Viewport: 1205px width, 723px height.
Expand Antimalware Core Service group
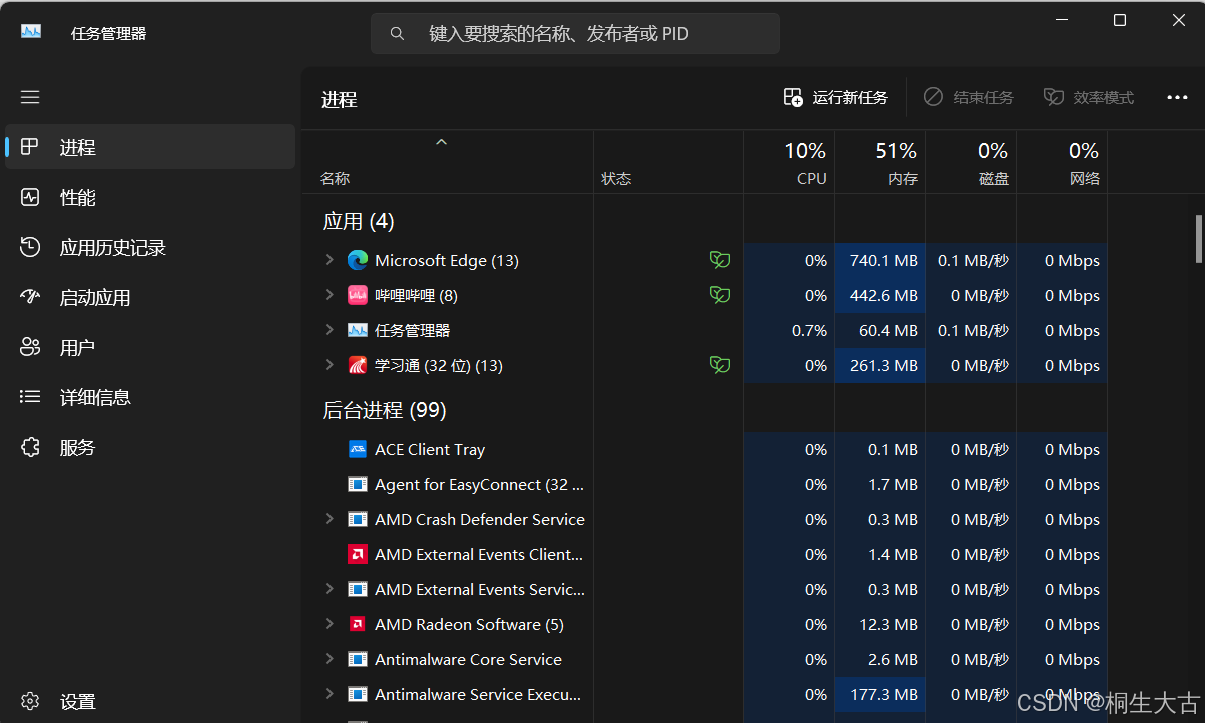(329, 659)
